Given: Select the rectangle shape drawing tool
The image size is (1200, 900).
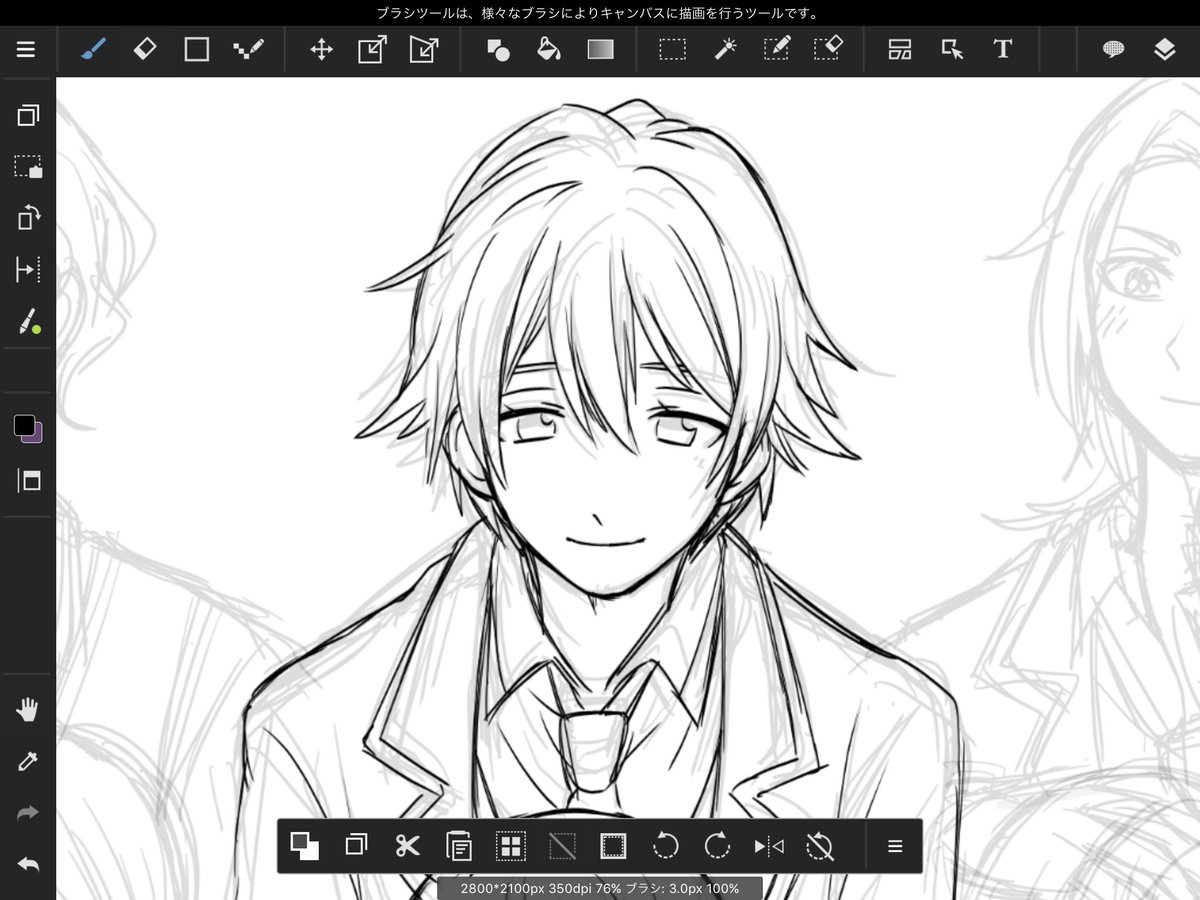Looking at the screenshot, I should 197,49.
